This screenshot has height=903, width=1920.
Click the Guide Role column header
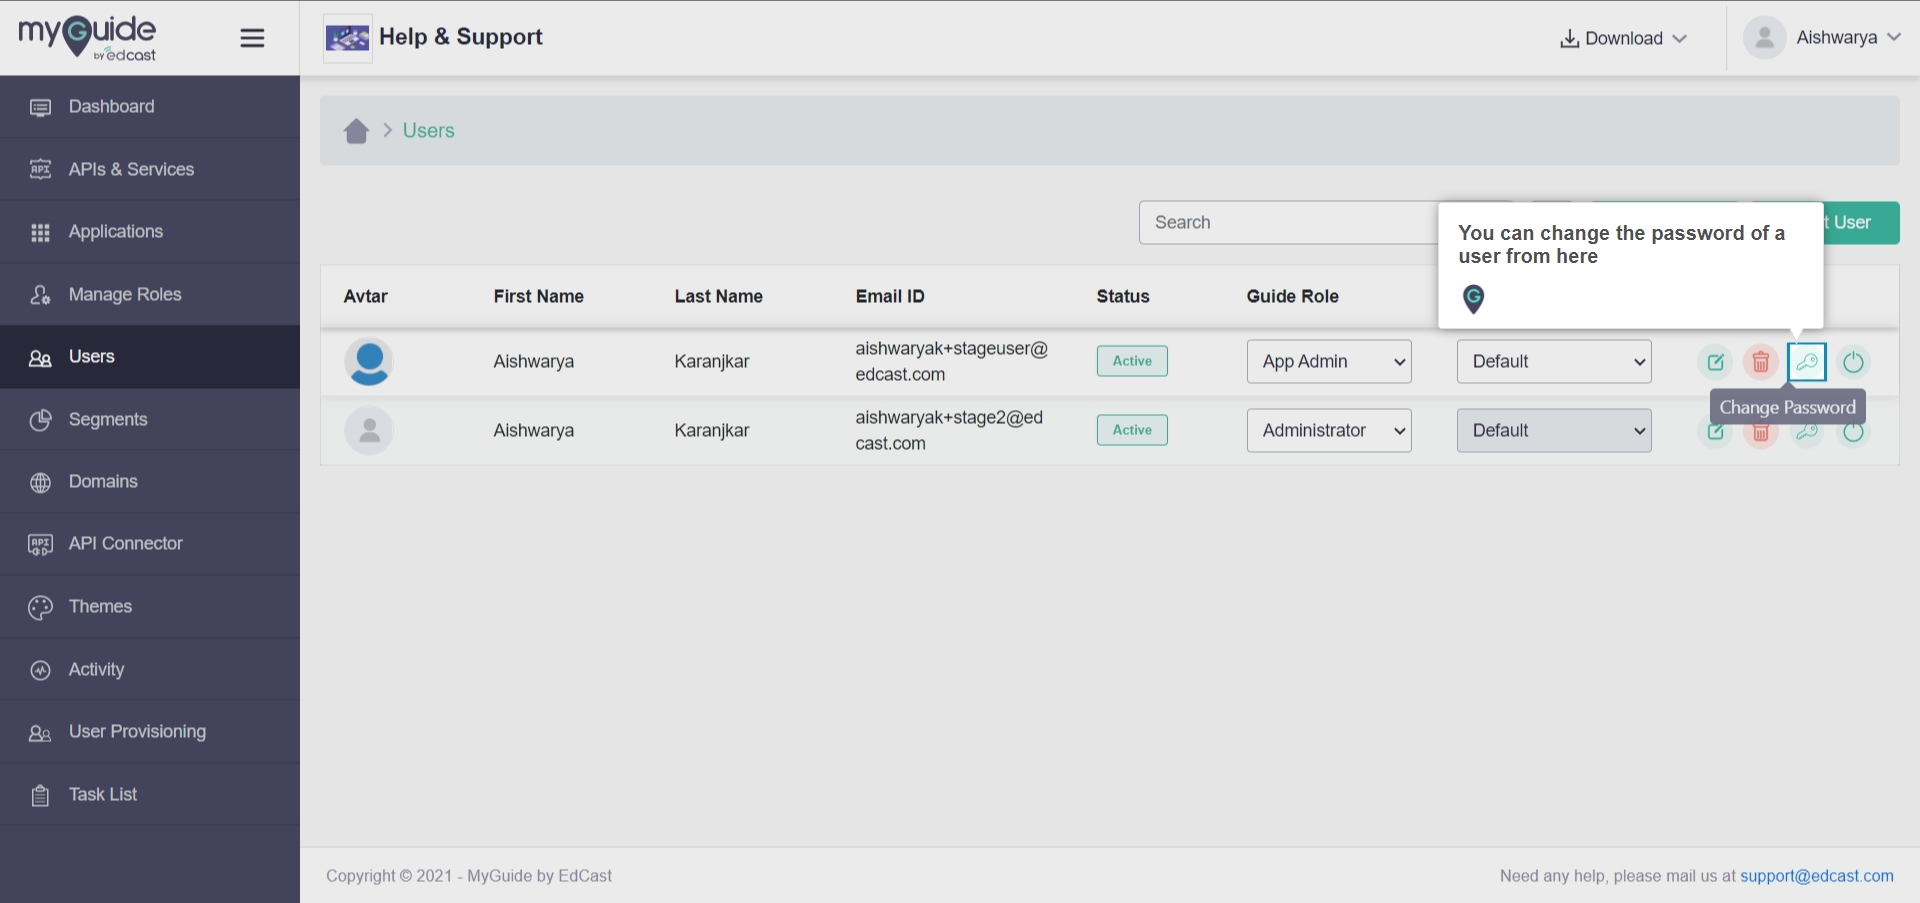click(1292, 297)
